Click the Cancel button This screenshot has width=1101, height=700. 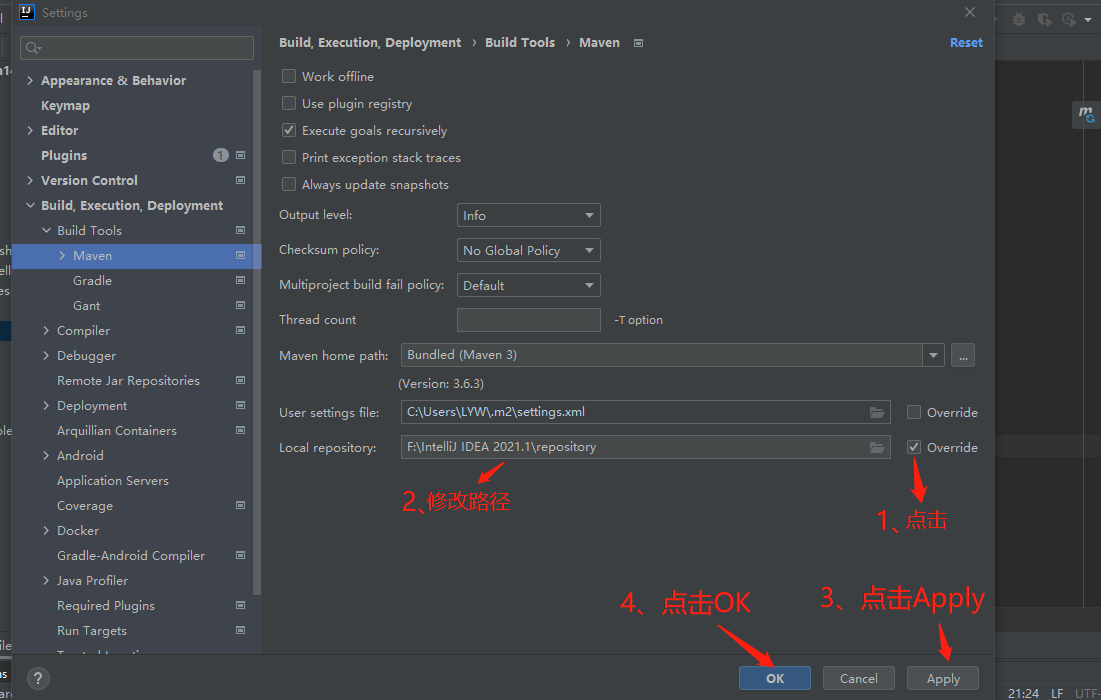pos(858,678)
